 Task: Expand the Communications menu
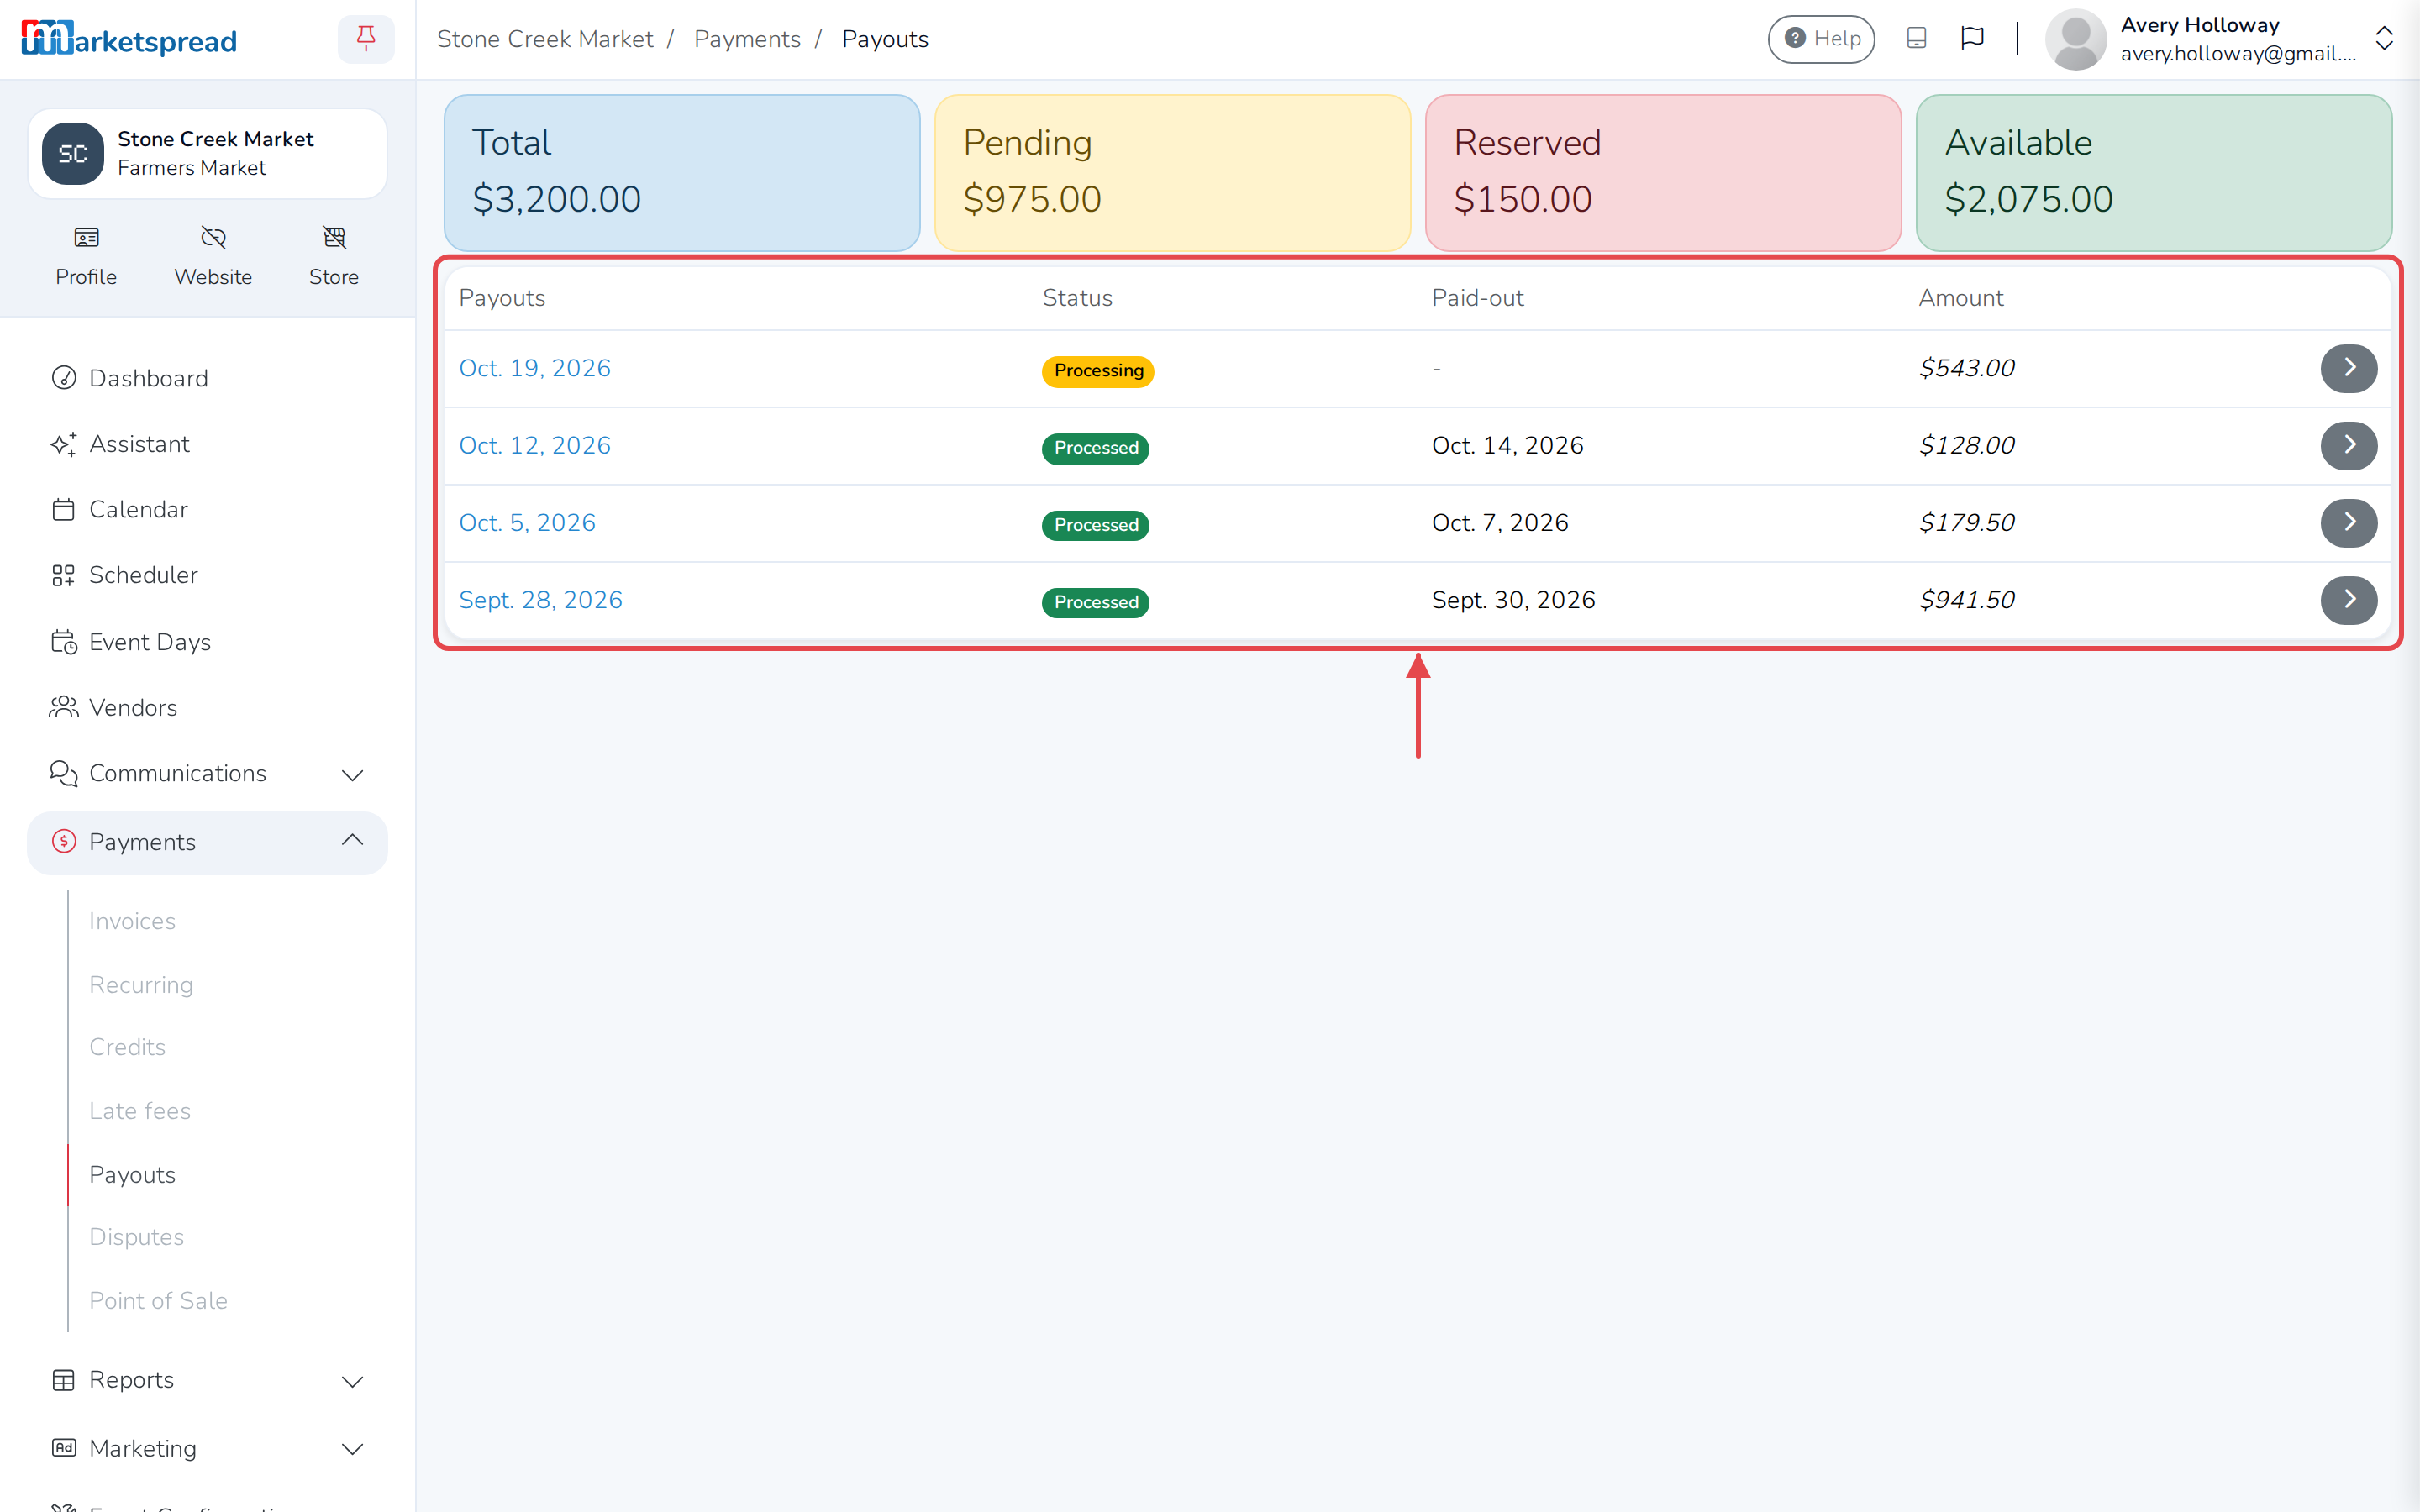pos(207,774)
